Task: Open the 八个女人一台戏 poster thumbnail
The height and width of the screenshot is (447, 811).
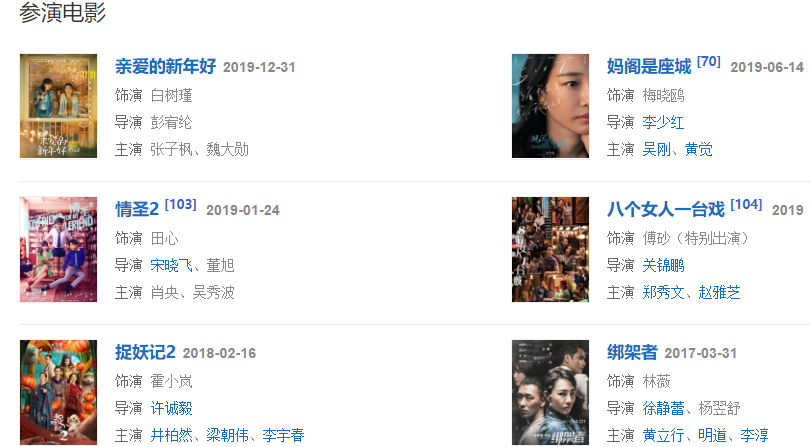Action: [x=550, y=249]
